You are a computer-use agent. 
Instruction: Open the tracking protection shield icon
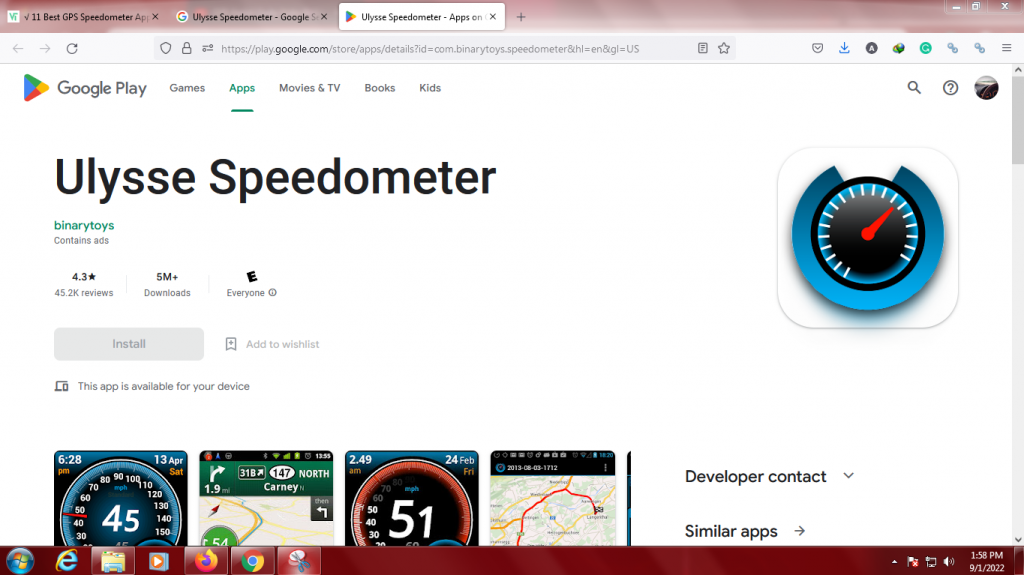point(166,48)
